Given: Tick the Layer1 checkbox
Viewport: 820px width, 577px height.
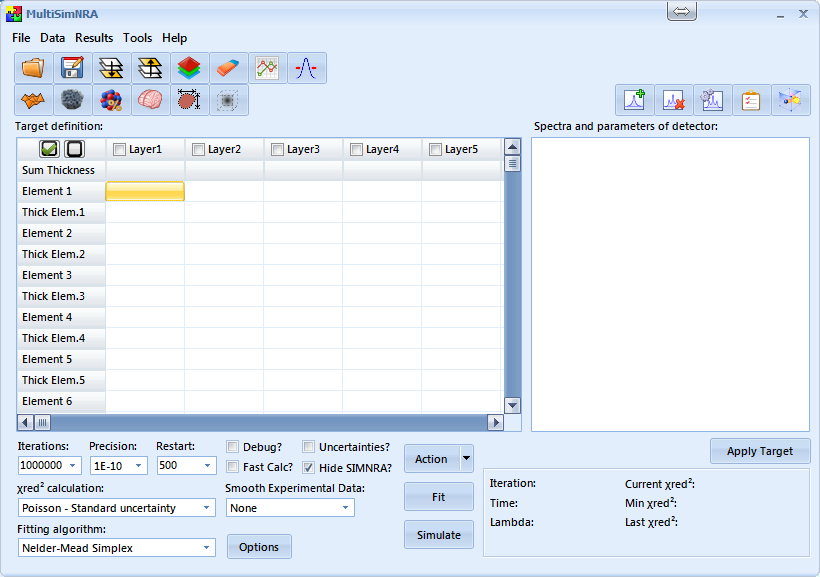Looking at the screenshot, I should (x=119, y=150).
